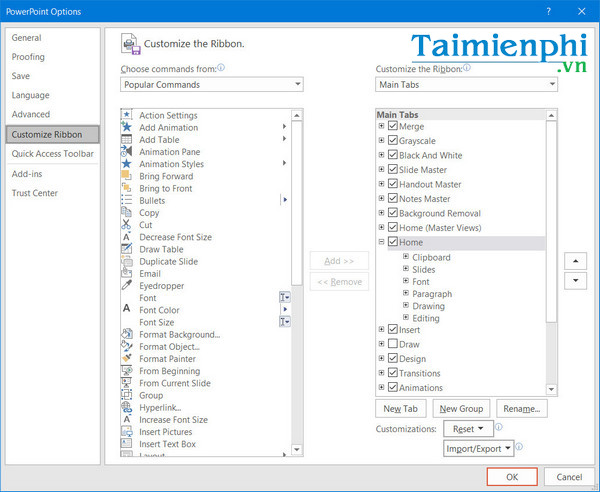This screenshot has height=492, width=600.
Task: Click the Rename button
Action: pyautogui.click(x=522, y=409)
